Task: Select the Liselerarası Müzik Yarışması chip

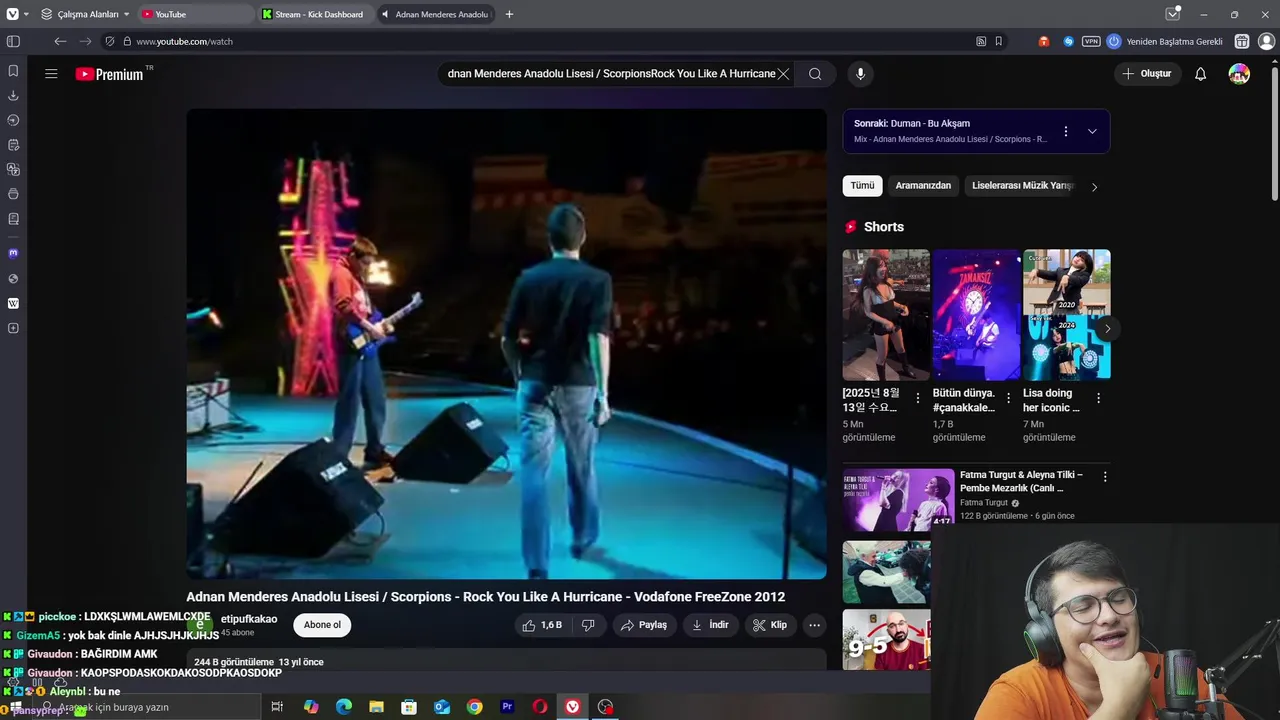Action: tap(1022, 186)
